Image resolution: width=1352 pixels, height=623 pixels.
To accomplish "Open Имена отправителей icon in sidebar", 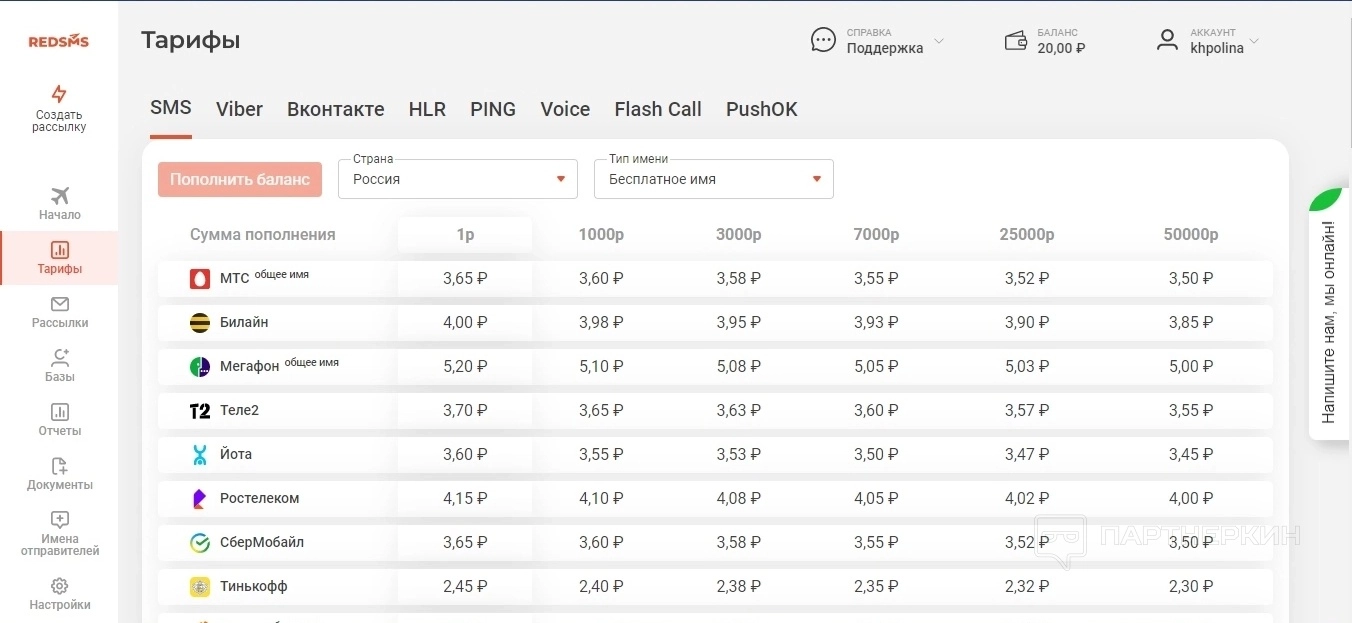I will pyautogui.click(x=60, y=520).
